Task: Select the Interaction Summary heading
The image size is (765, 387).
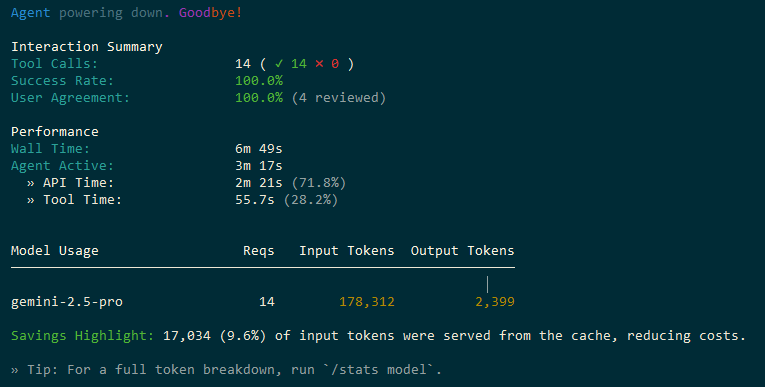Action: 87,47
